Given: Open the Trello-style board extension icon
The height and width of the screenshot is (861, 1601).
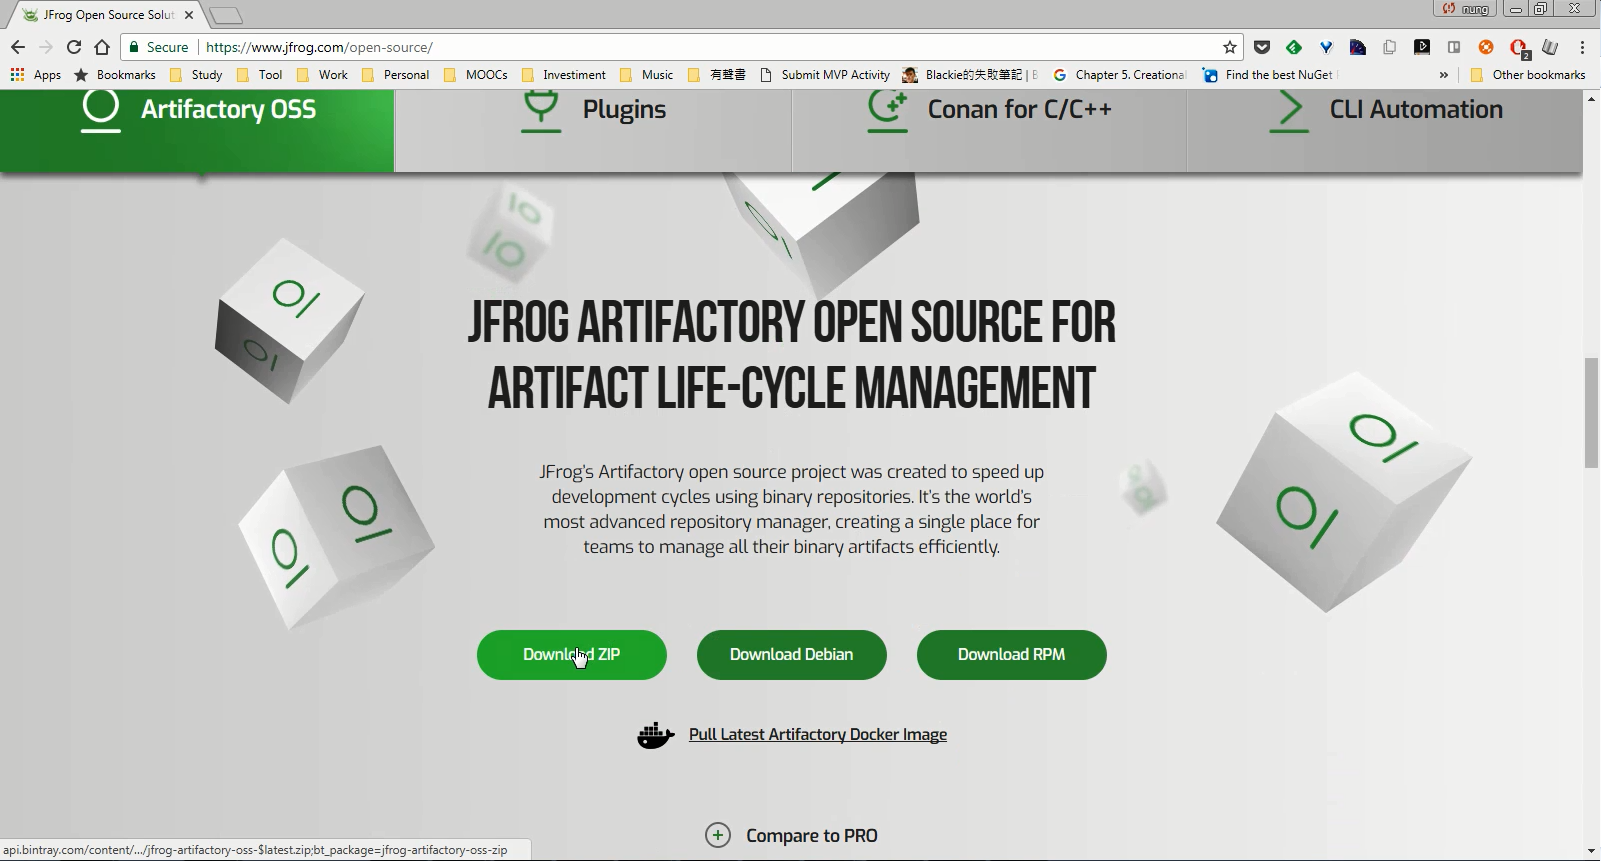Looking at the screenshot, I should [1454, 47].
